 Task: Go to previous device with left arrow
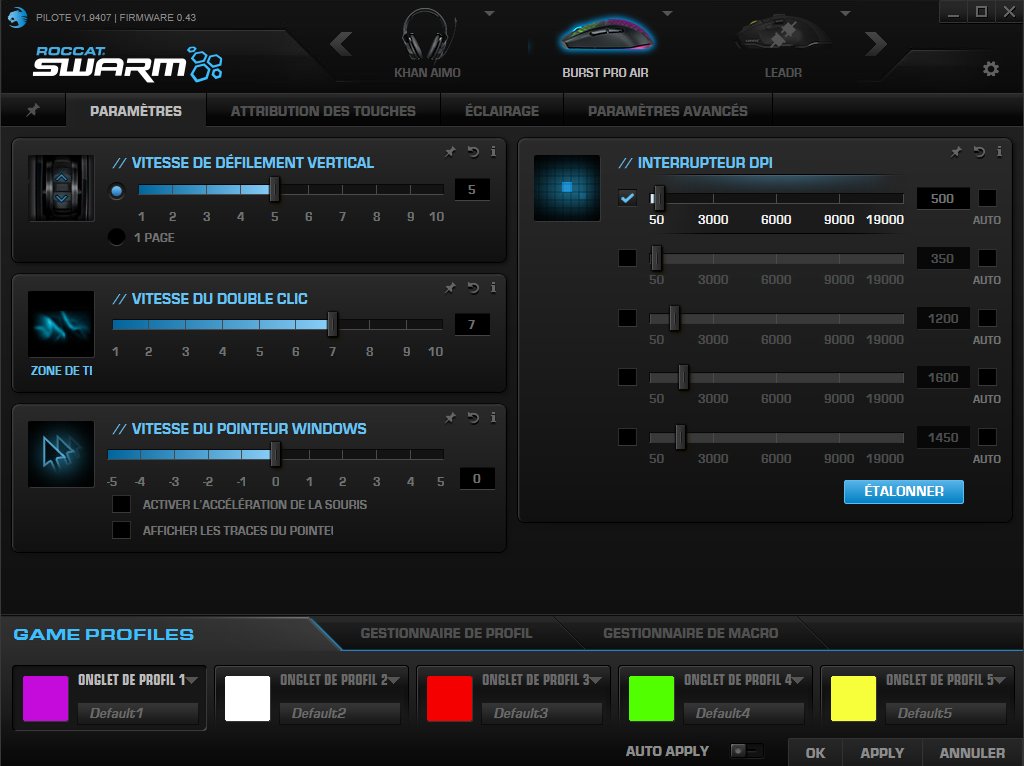[x=342, y=44]
